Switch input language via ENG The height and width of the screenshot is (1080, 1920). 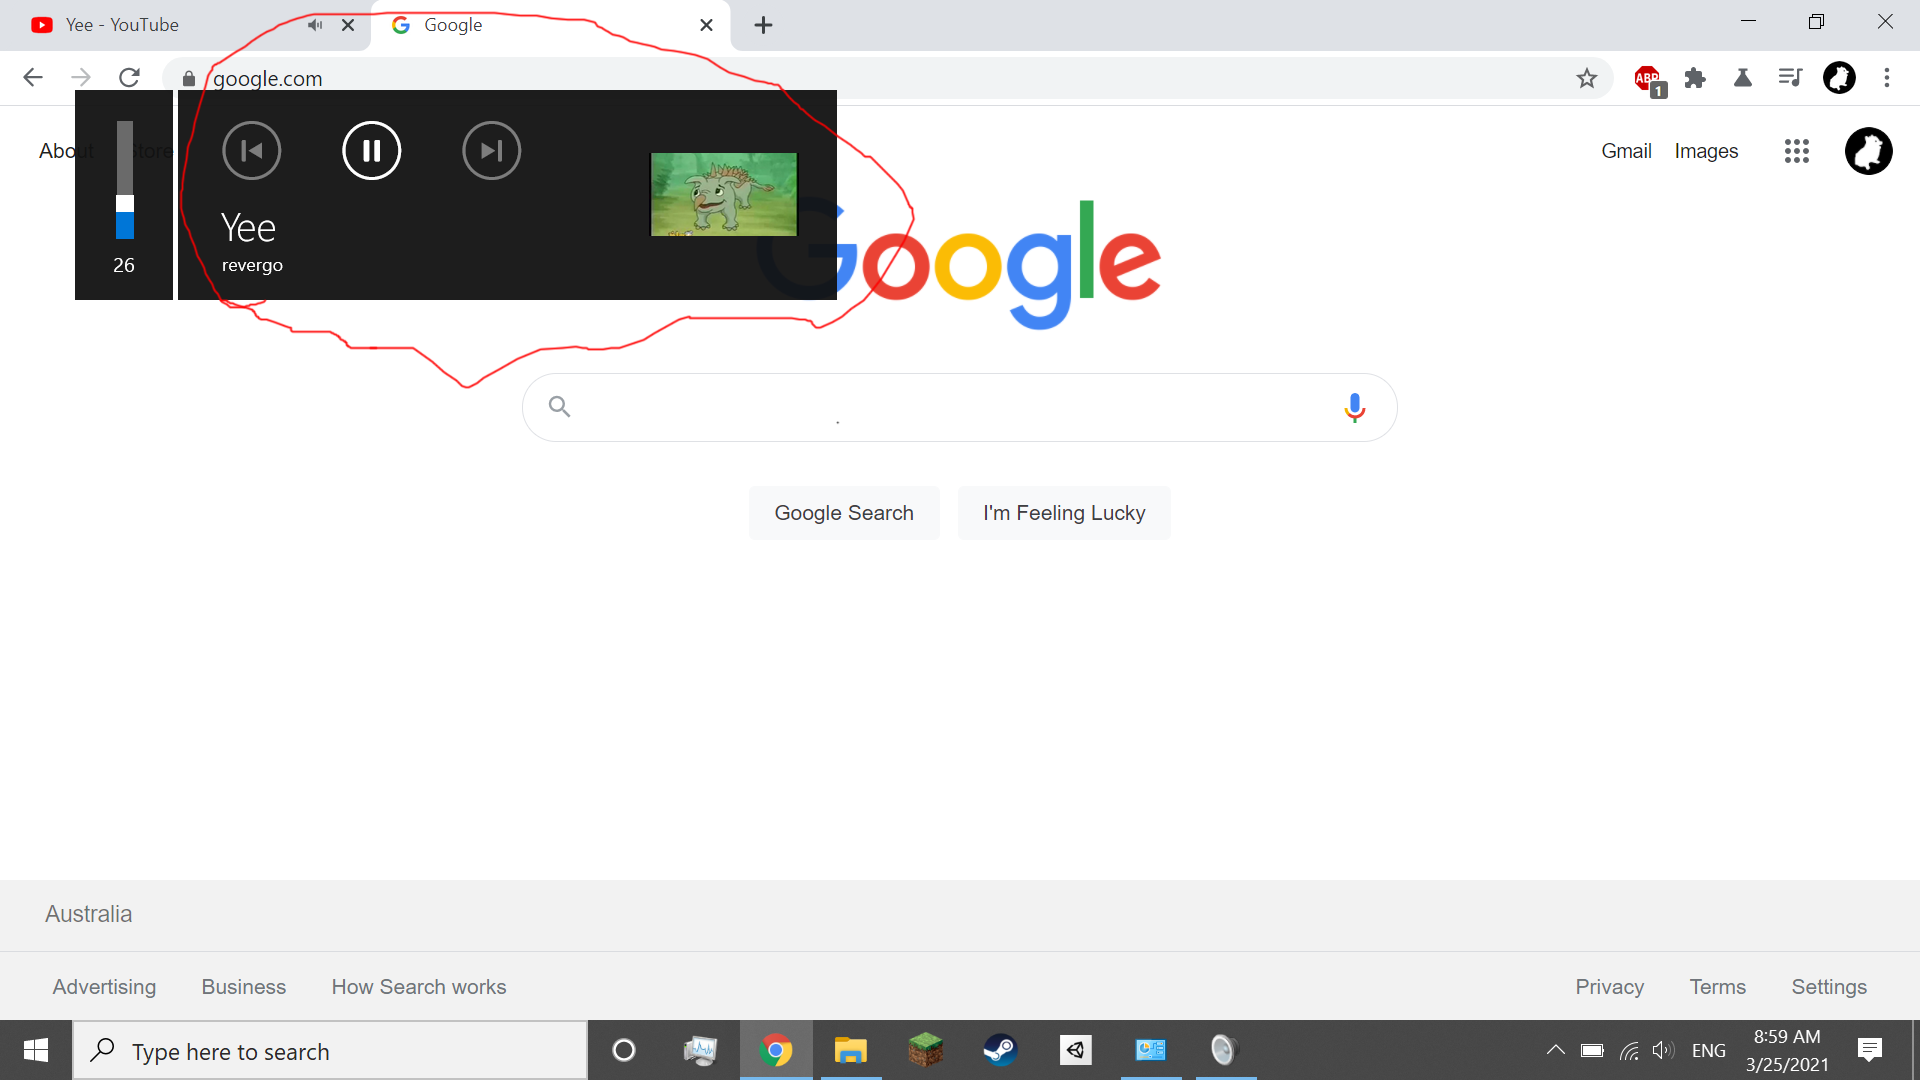[1708, 1051]
